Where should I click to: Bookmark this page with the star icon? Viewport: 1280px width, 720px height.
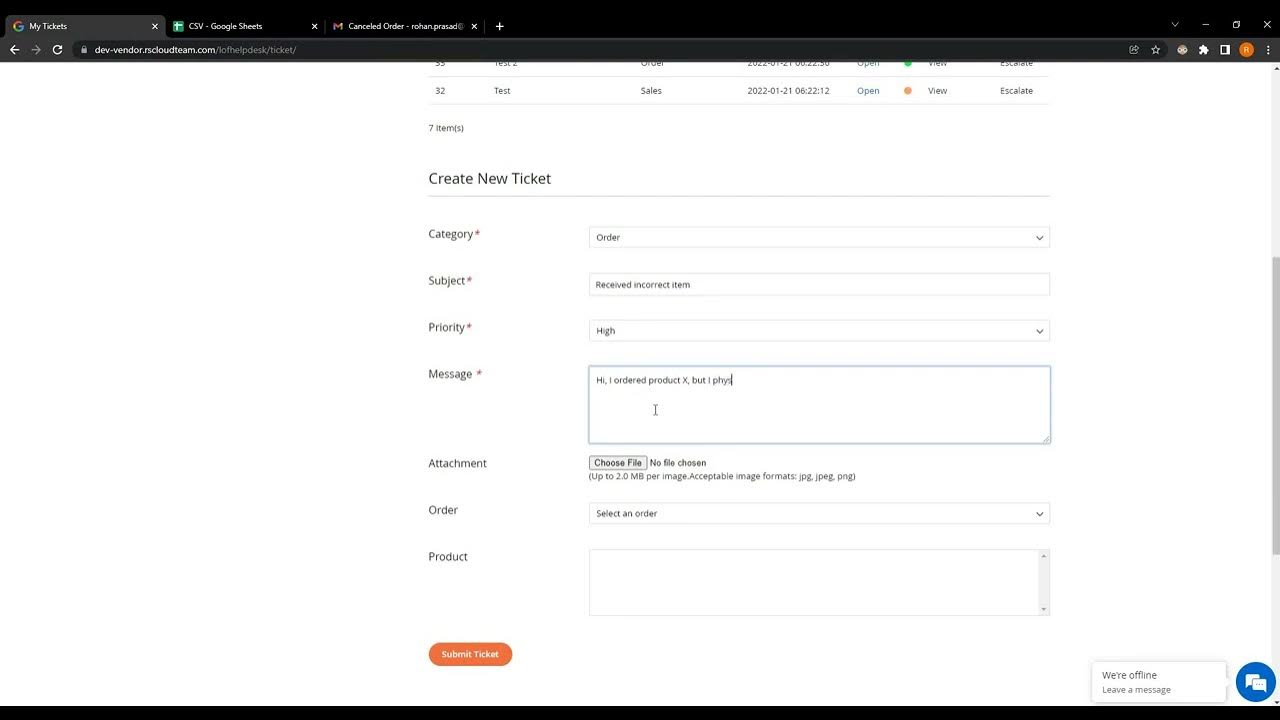[x=1156, y=49]
